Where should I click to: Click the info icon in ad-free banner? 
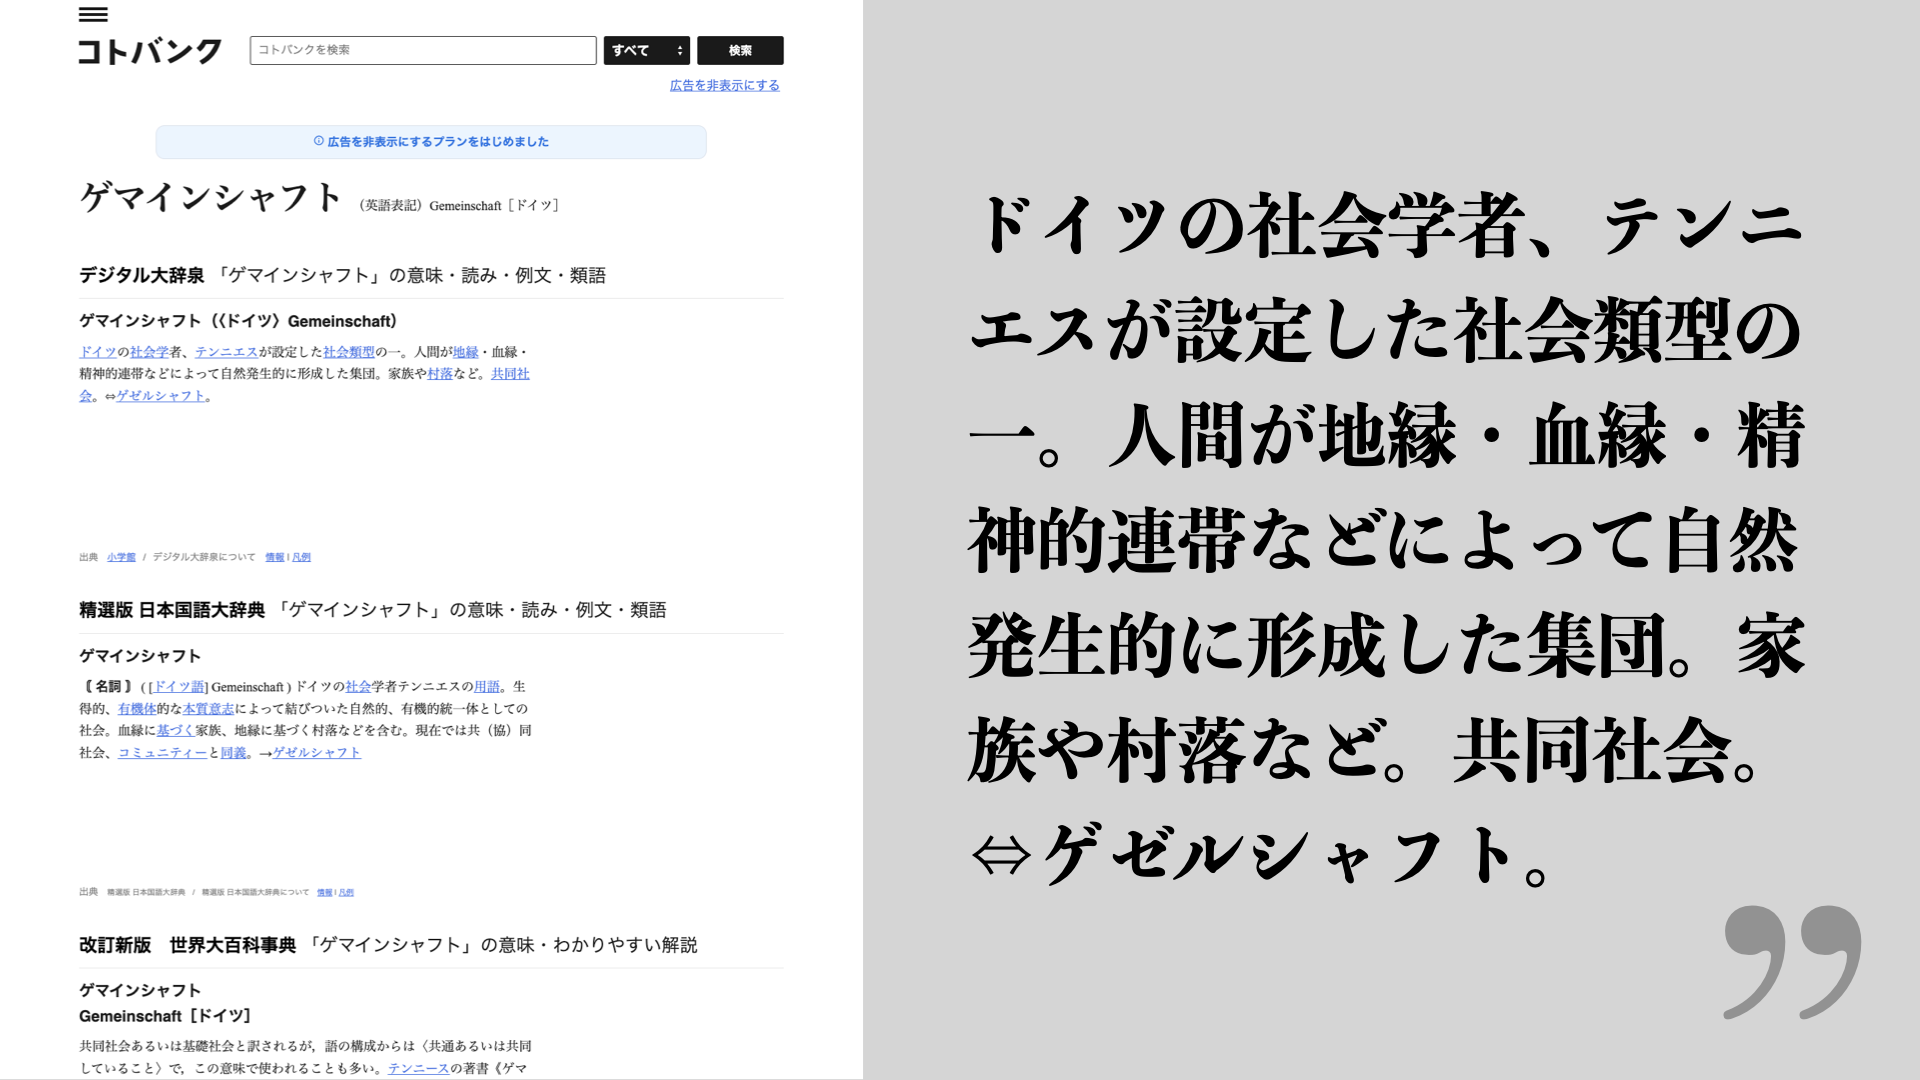[x=319, y=141]
